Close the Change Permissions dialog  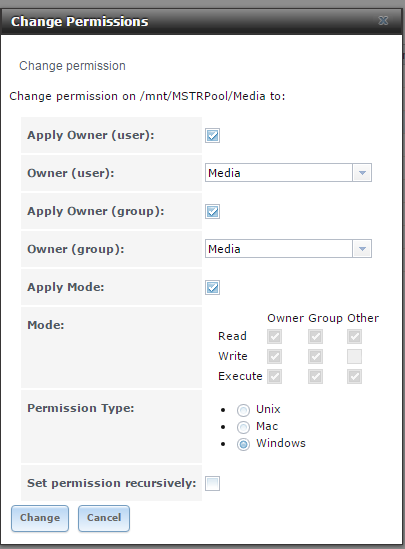(x=384, y=21)
